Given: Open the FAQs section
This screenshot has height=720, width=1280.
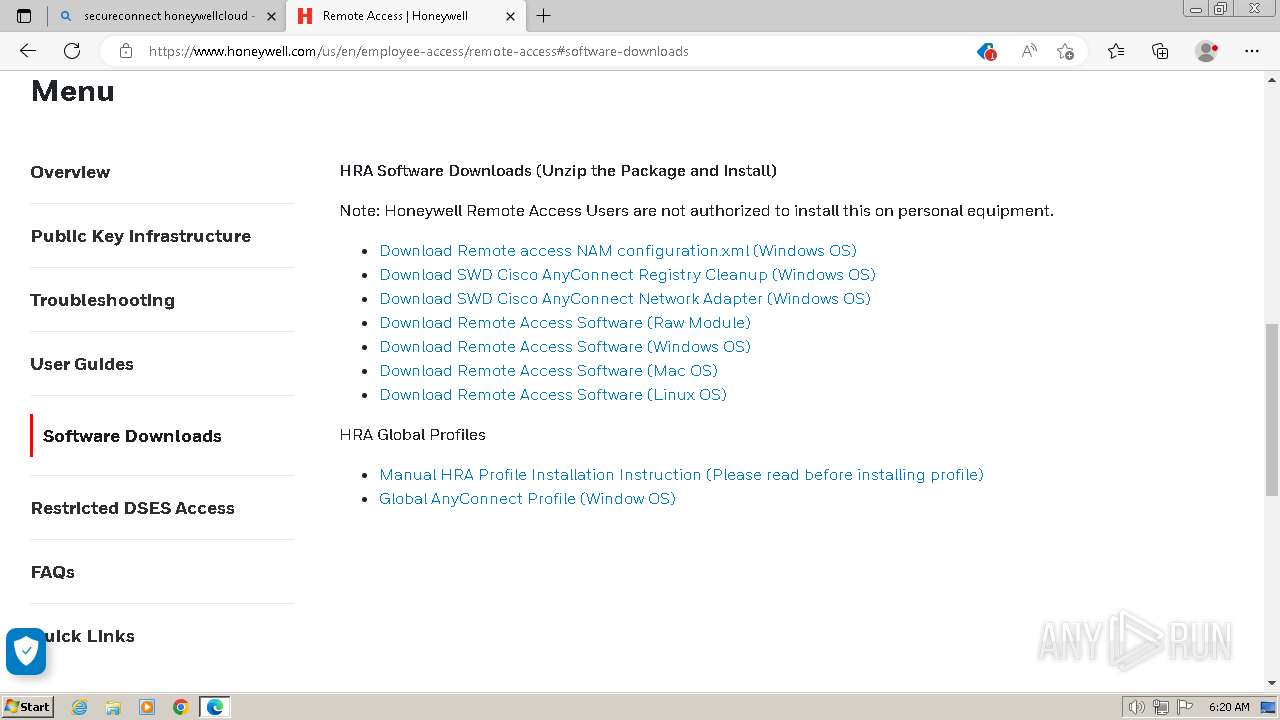Looking at the screenshot, I should pyautogui.click(x=53, y=572).
